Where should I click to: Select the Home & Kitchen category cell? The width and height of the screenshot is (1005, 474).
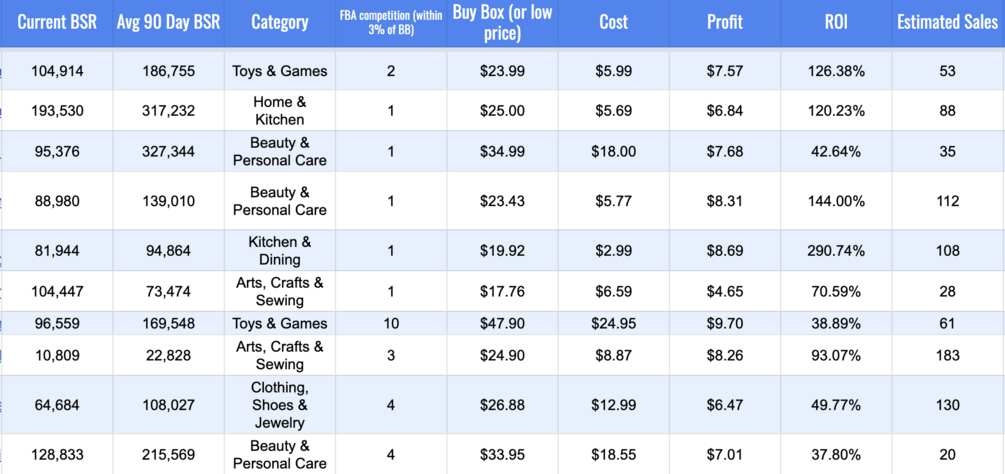coord(279,111)
